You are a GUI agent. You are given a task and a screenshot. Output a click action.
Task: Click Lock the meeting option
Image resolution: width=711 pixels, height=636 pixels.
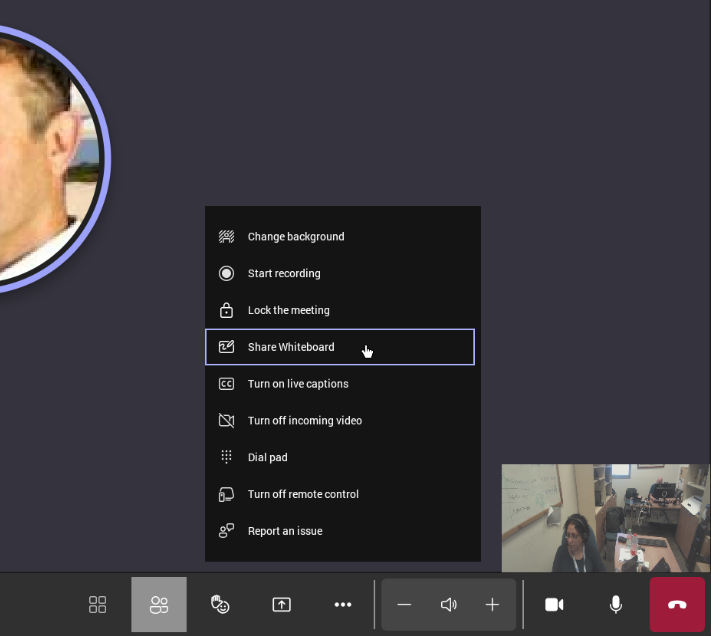point(288,310)
